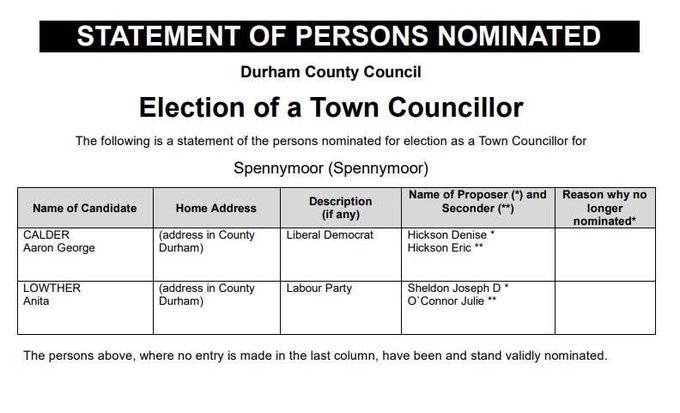Click the Election of a Town Councillor title

click(x=331, y=107)
